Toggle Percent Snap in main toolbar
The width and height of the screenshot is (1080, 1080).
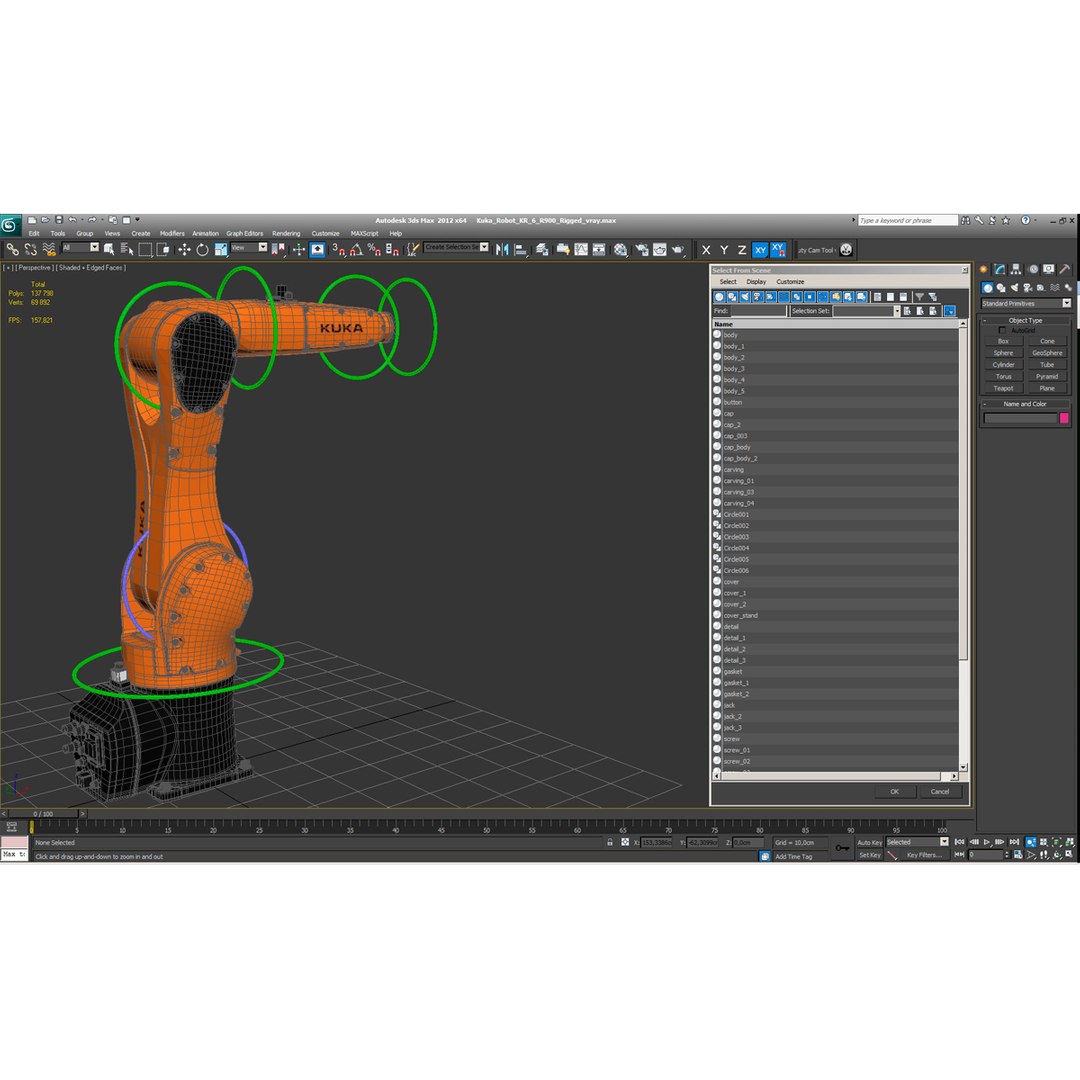tap(374, 250)
